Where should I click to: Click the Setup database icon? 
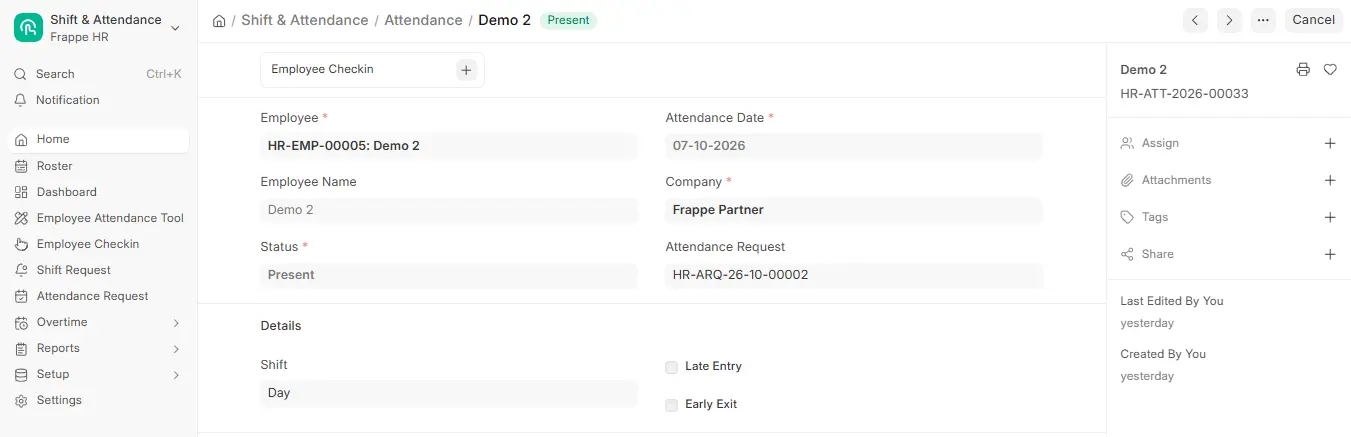[x=22, y=374]
